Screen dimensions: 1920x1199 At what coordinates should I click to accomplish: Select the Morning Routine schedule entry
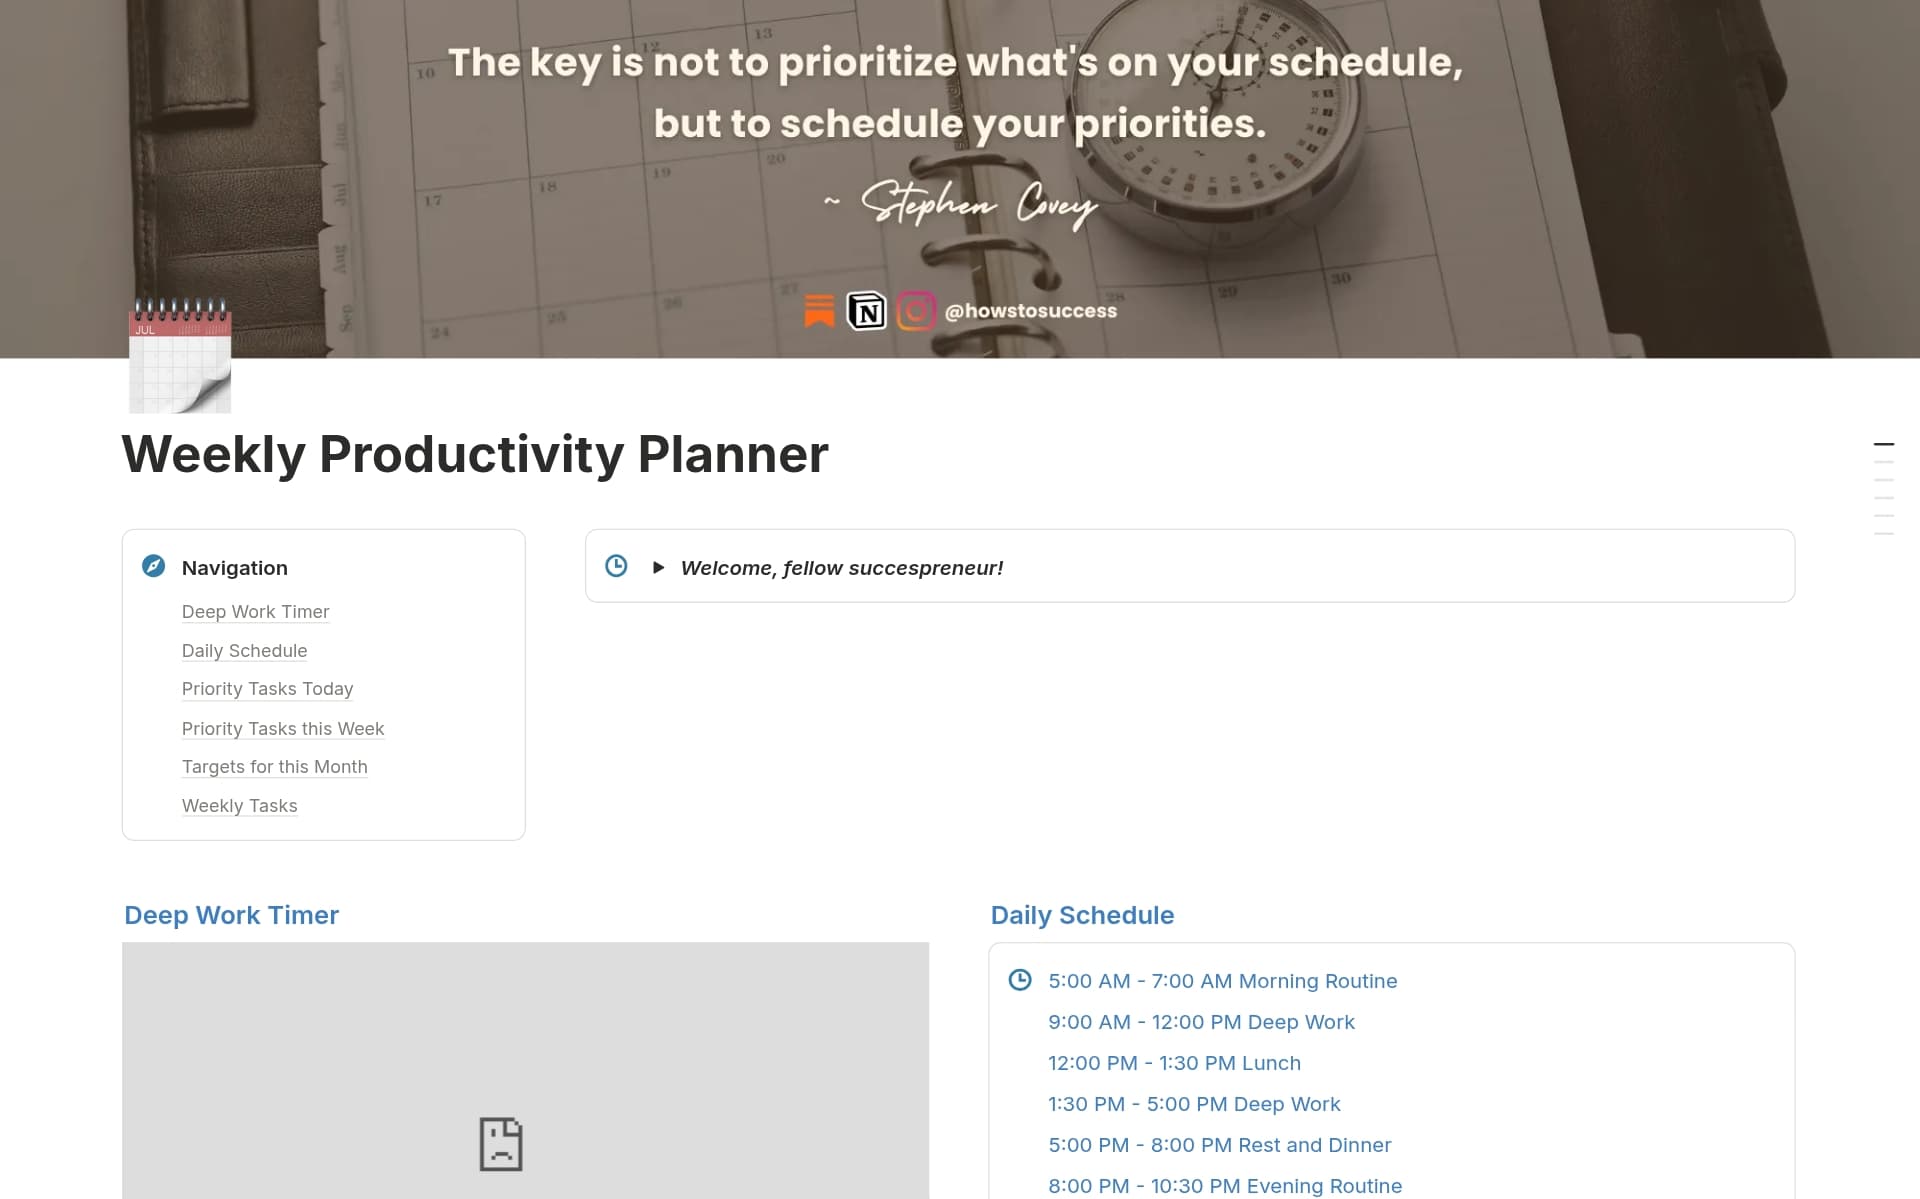coord(1222,981)
